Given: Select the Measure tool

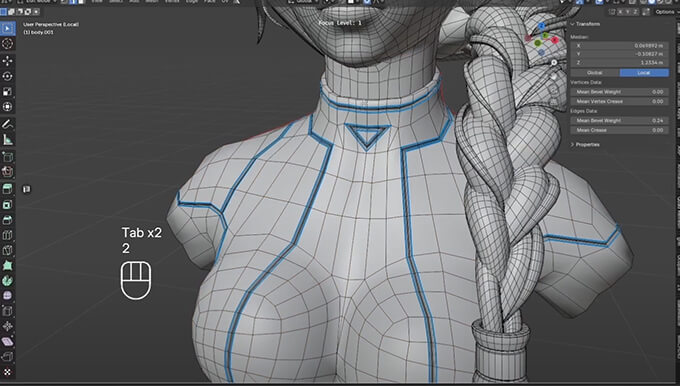Looking at the screenshot, I should coord(7,140).
